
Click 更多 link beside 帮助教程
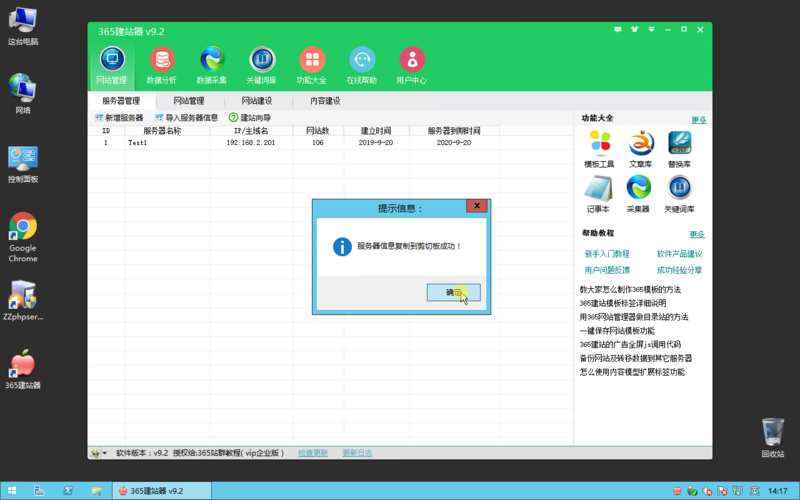click(697, 234)
